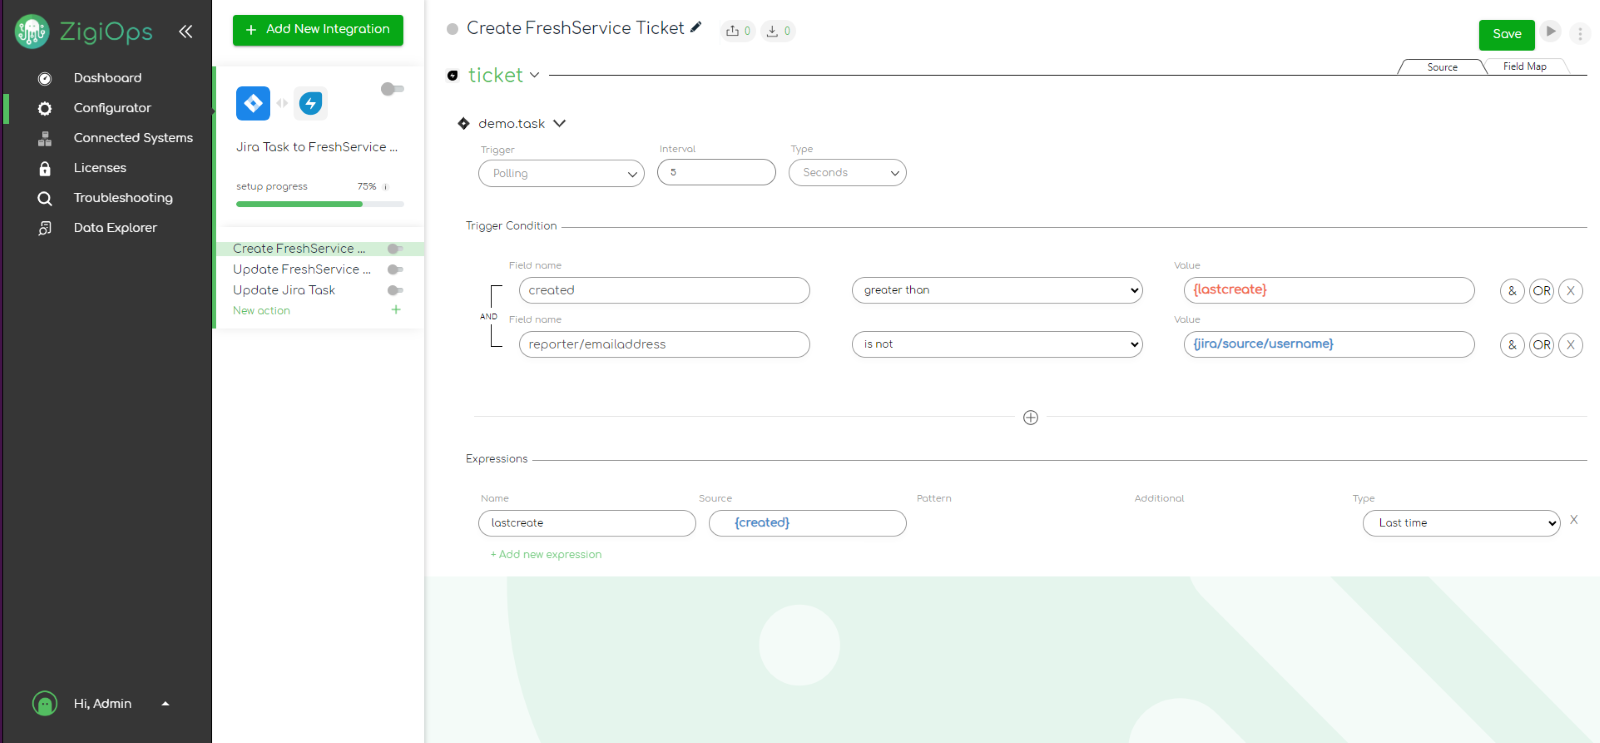Viewport: 1600px width, 743px height.
Task: Click the {lastcreate} value field
Action: point(1329,290)
